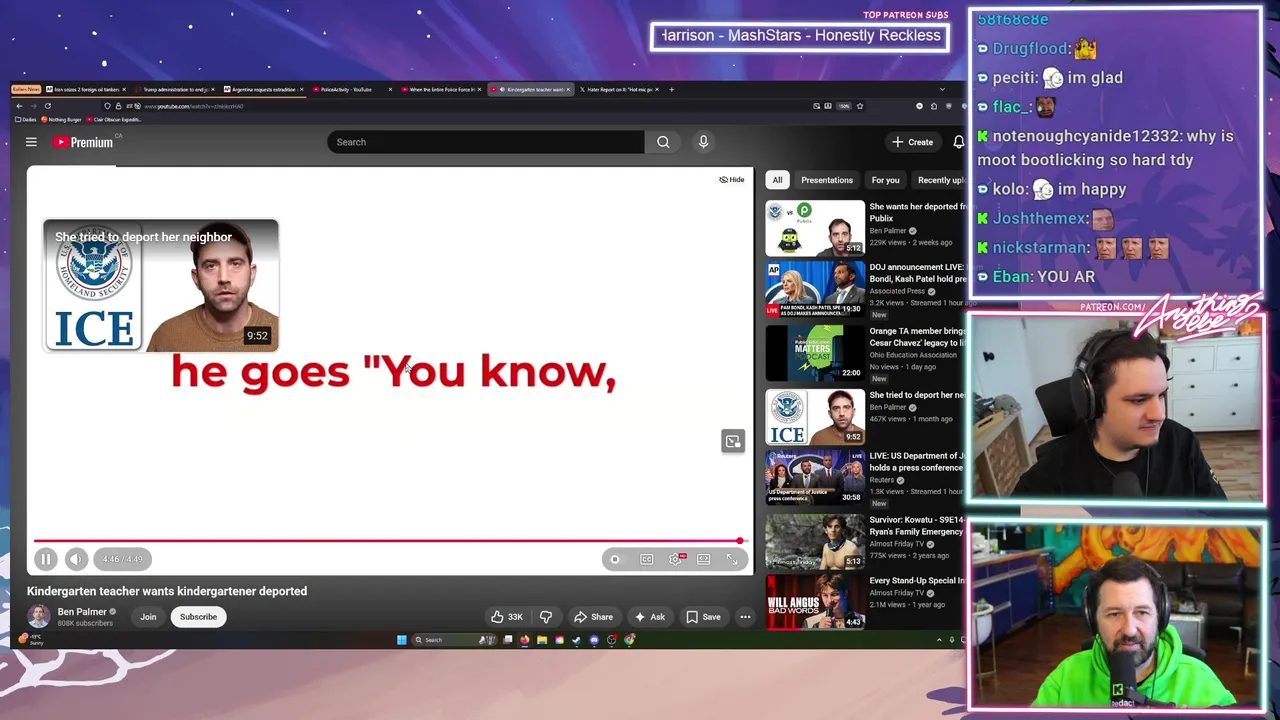Switch to theater mode view
Image resolution: width=1280 pixels, height=720 pixels.
[x=704, y=559]
